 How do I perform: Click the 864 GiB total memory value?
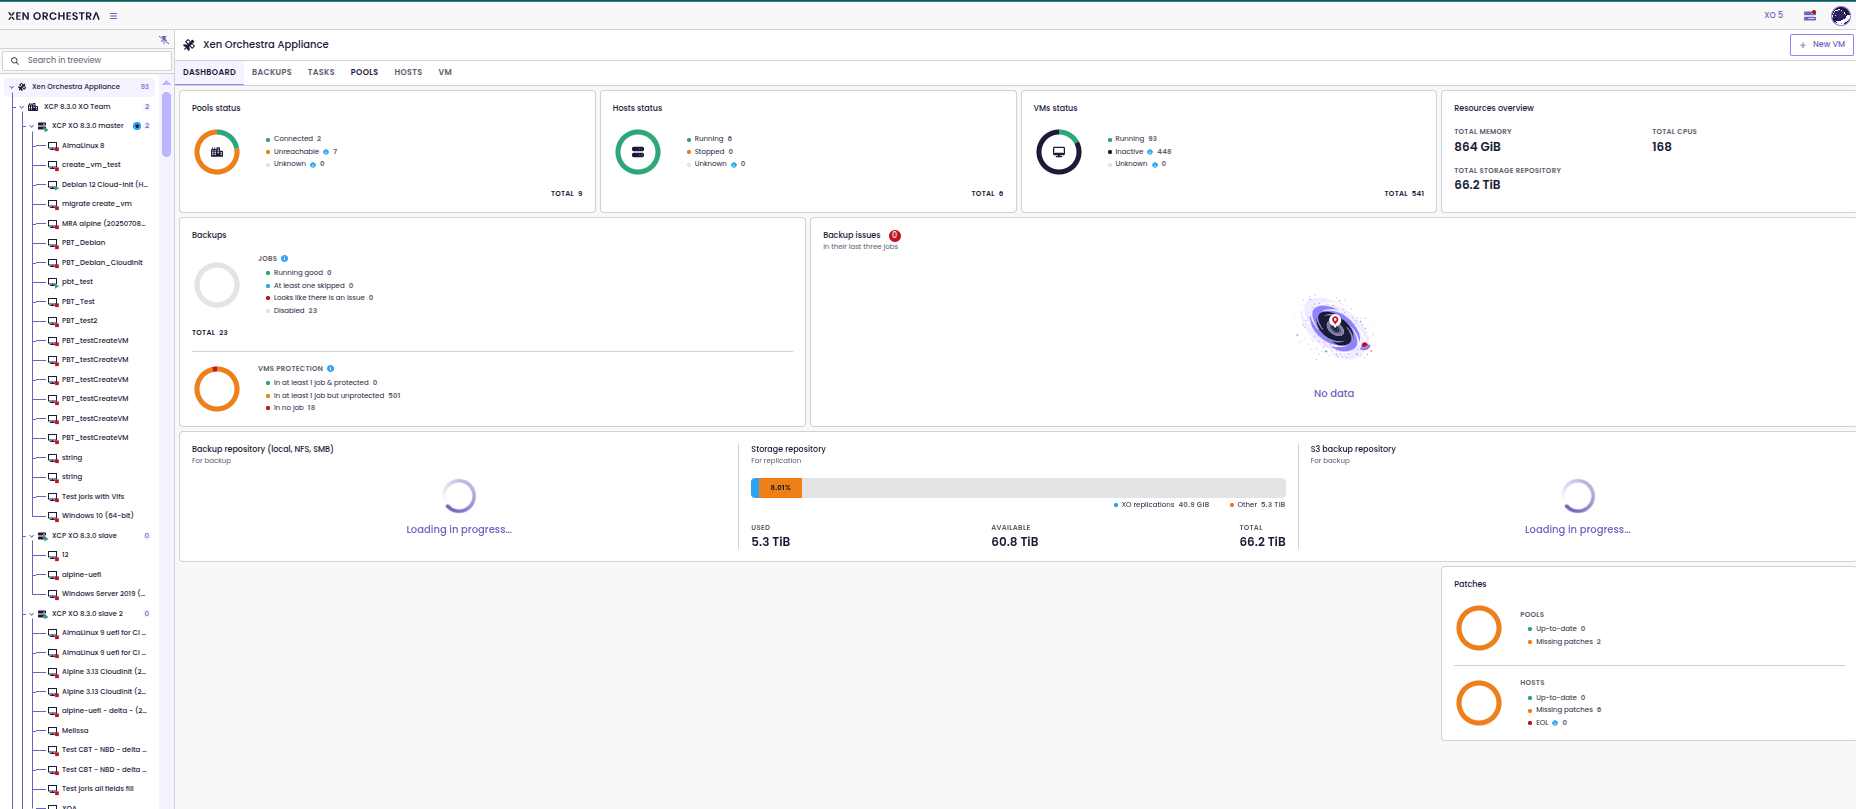click(1477, 147)
